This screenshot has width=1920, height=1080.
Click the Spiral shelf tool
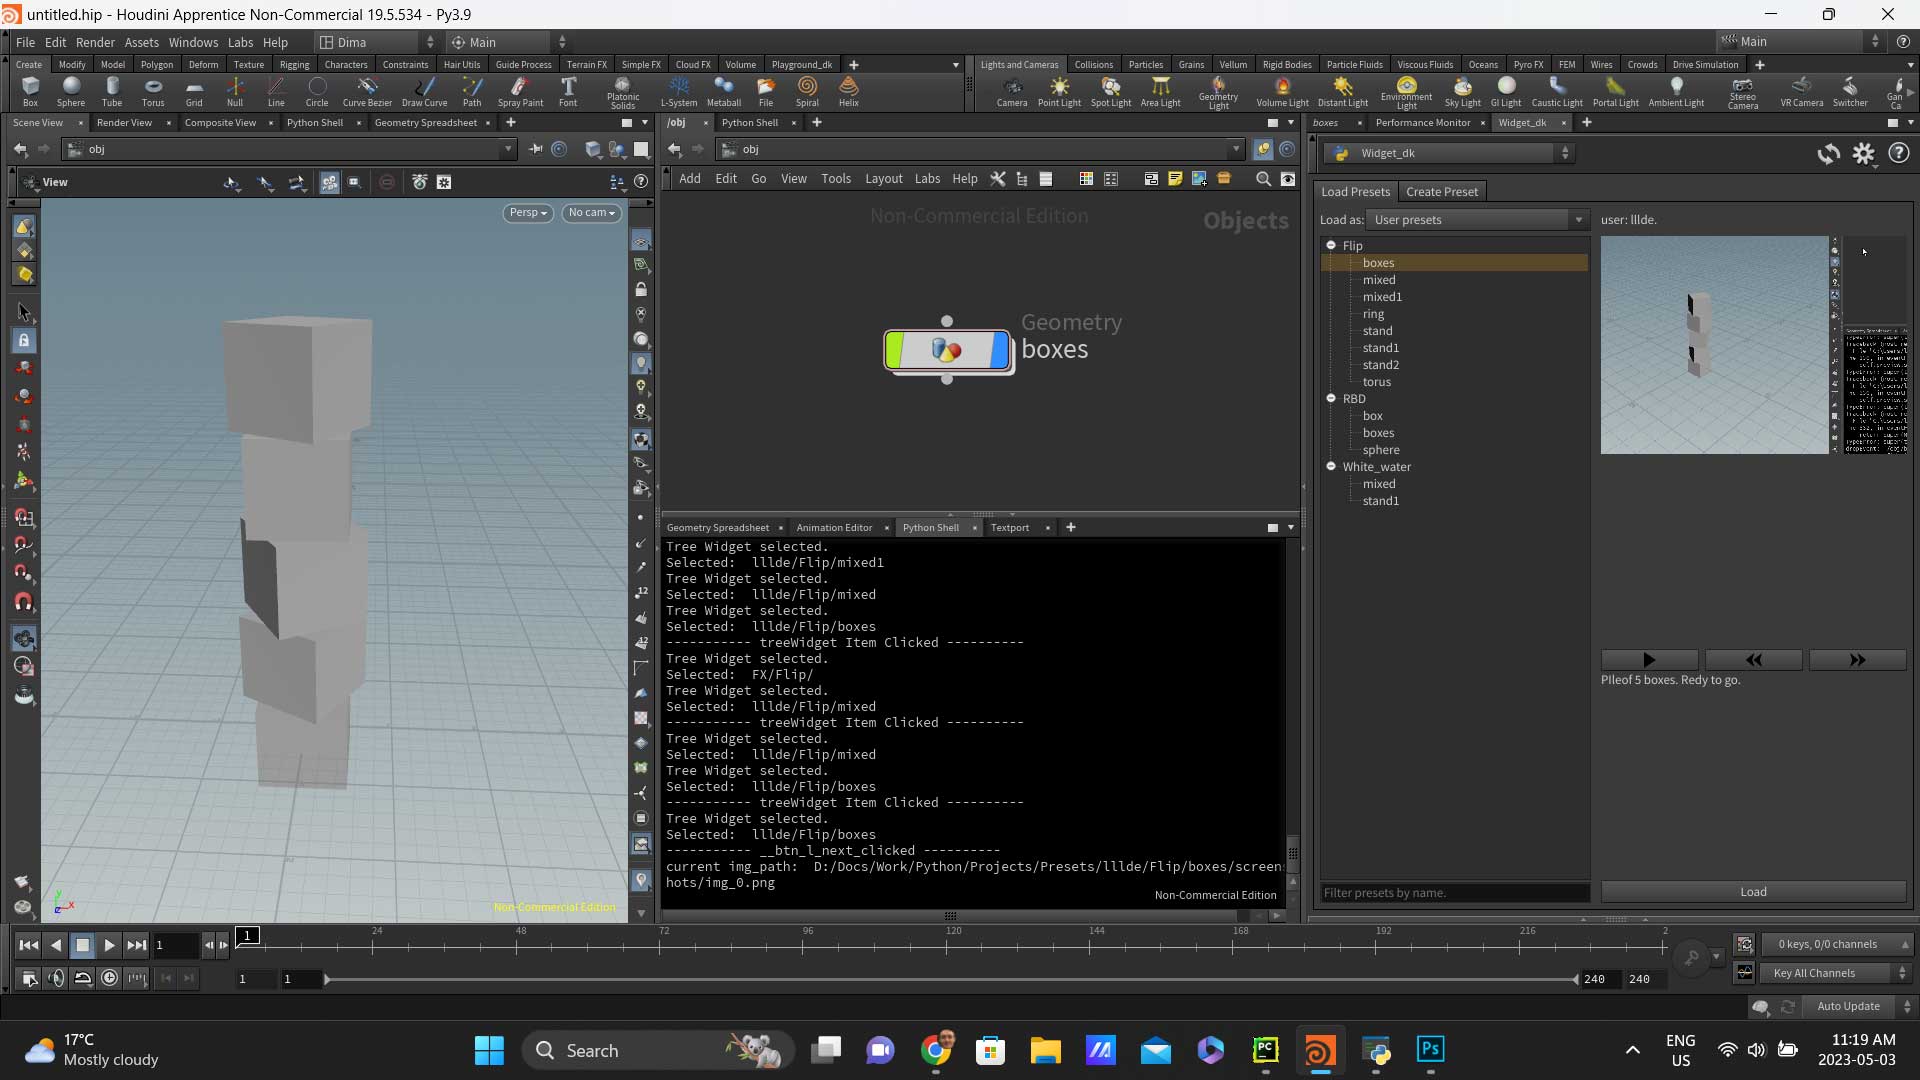(x=806, y=91)
